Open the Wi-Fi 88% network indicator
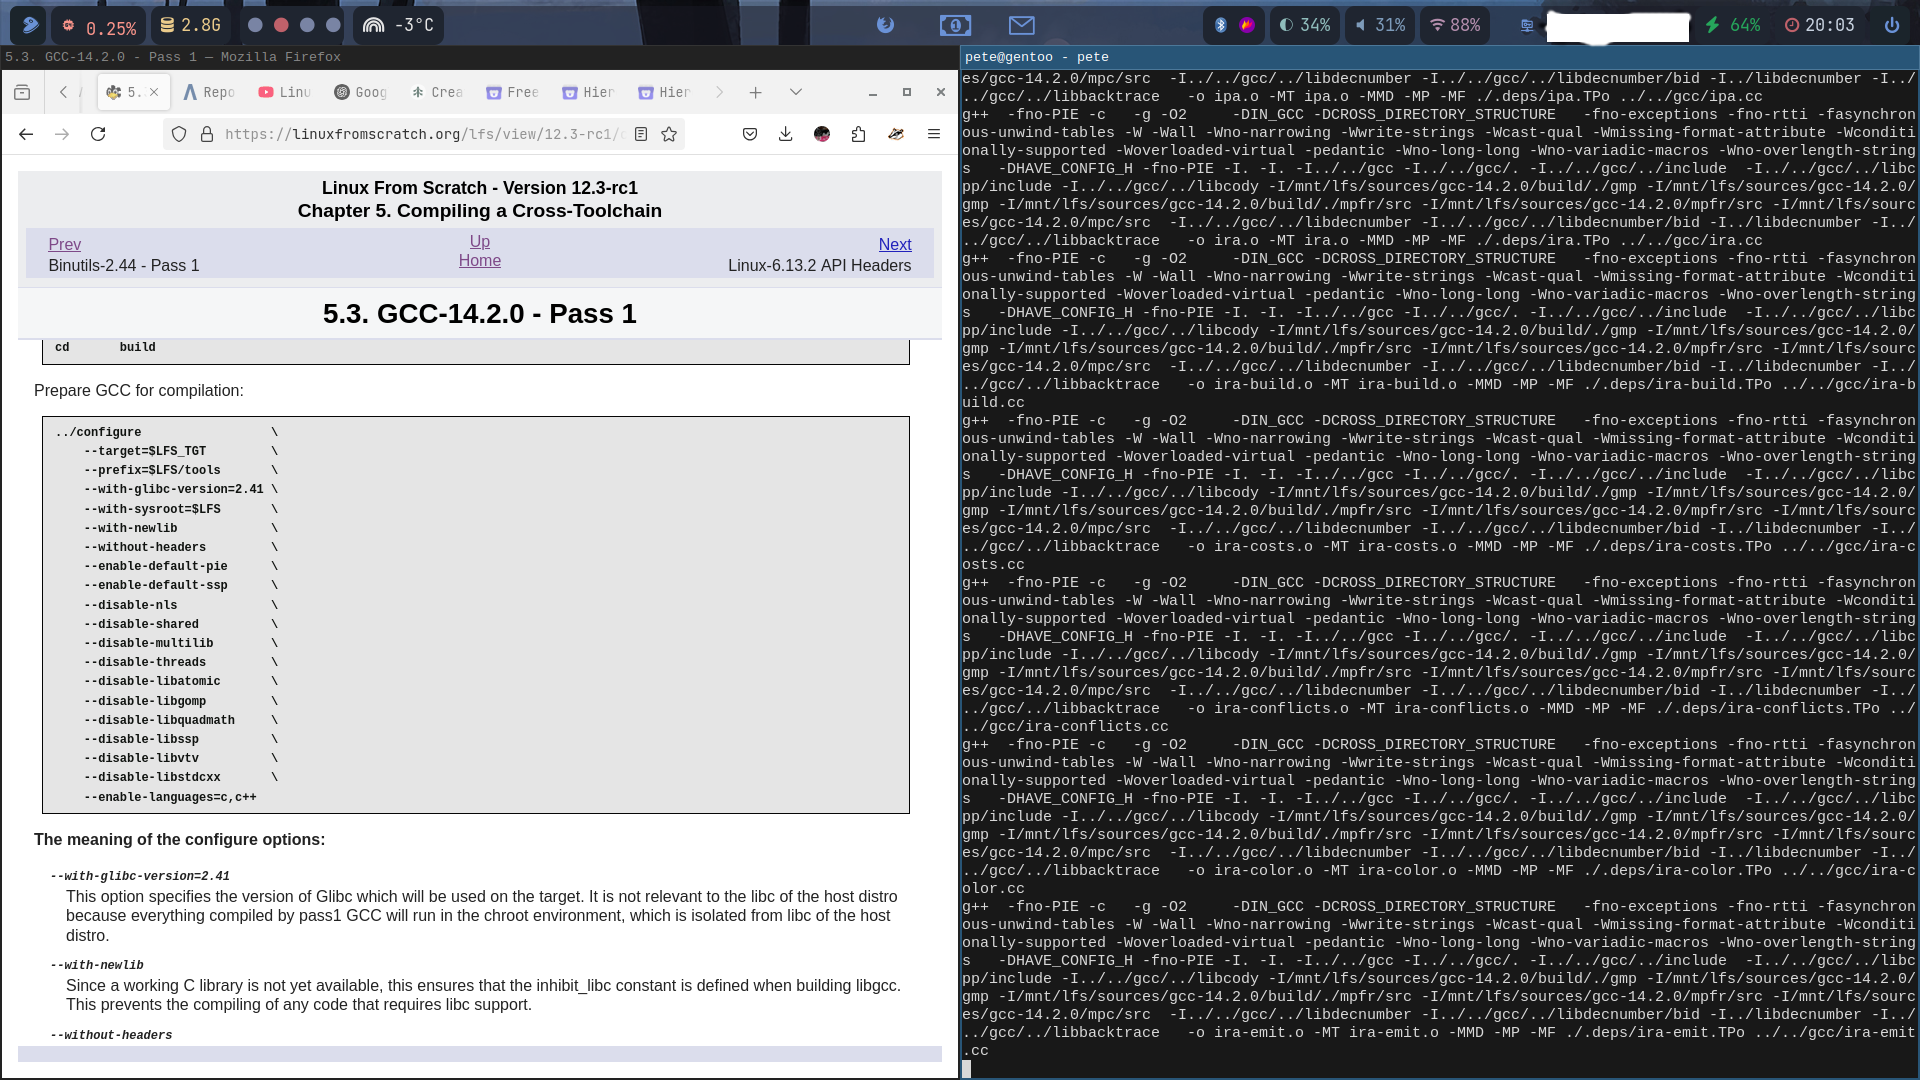The image size is (1920, 1080). point(1455,25)
